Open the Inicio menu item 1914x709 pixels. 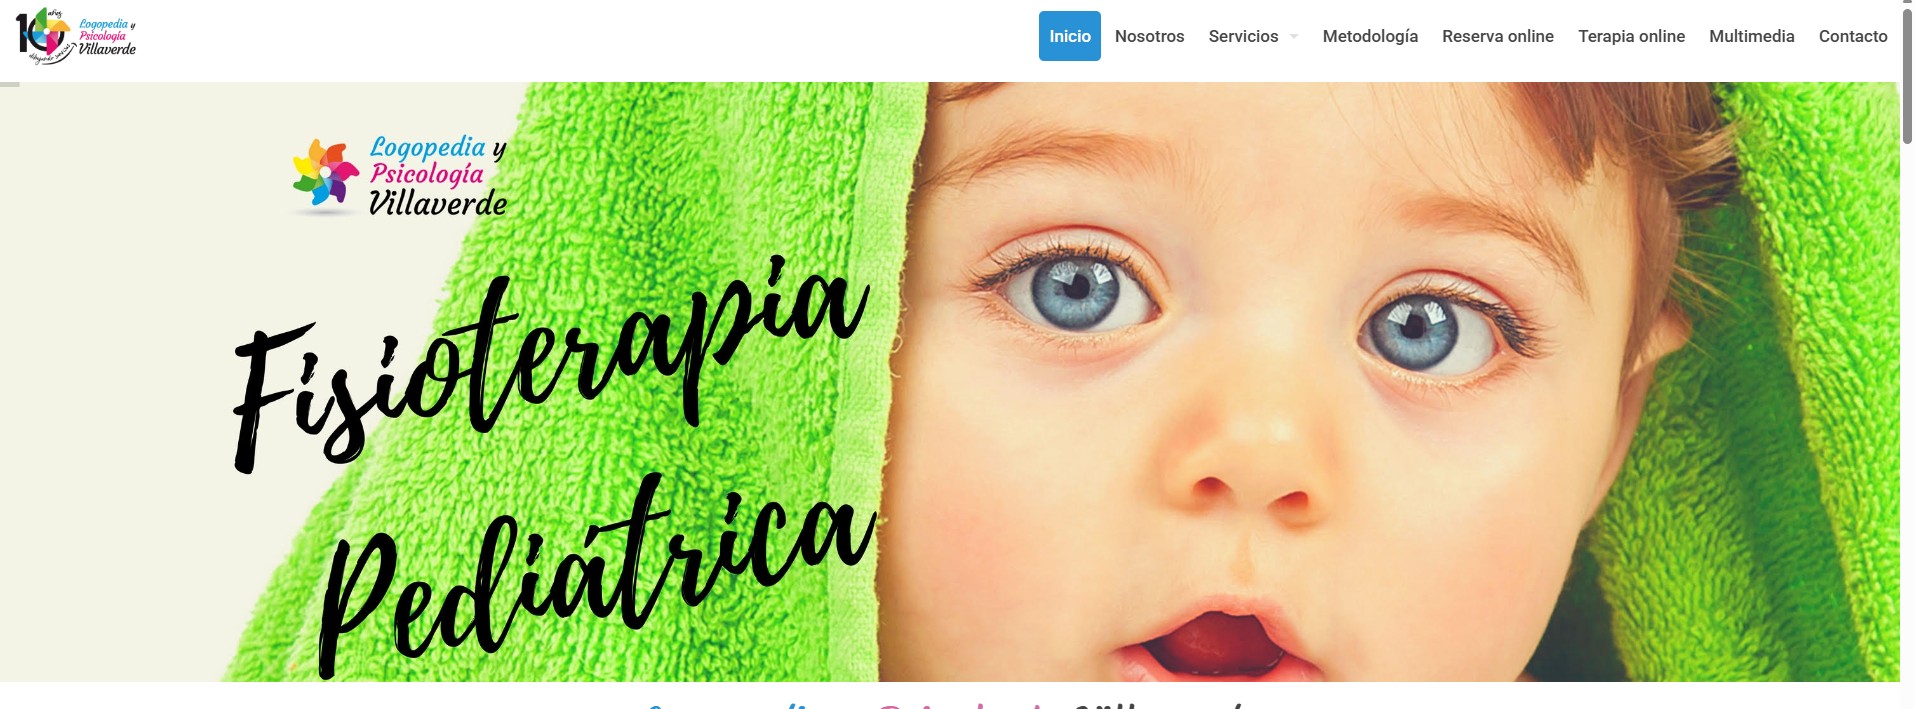click(x=1069, y=36)
